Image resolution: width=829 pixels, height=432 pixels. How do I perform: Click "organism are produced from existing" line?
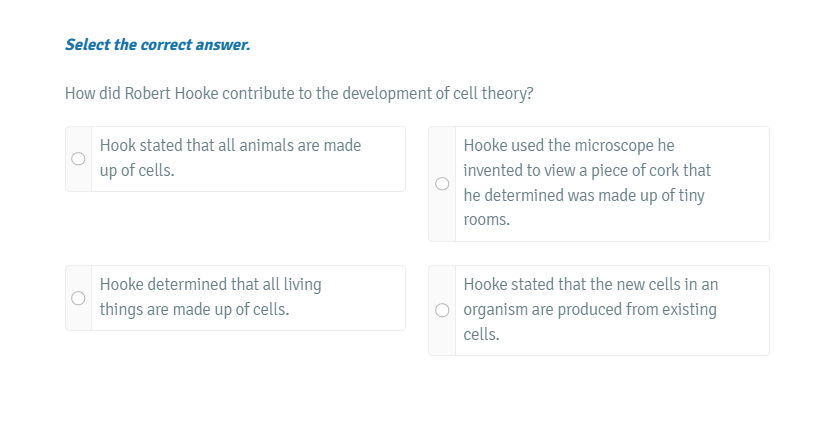tap(590, 310)
